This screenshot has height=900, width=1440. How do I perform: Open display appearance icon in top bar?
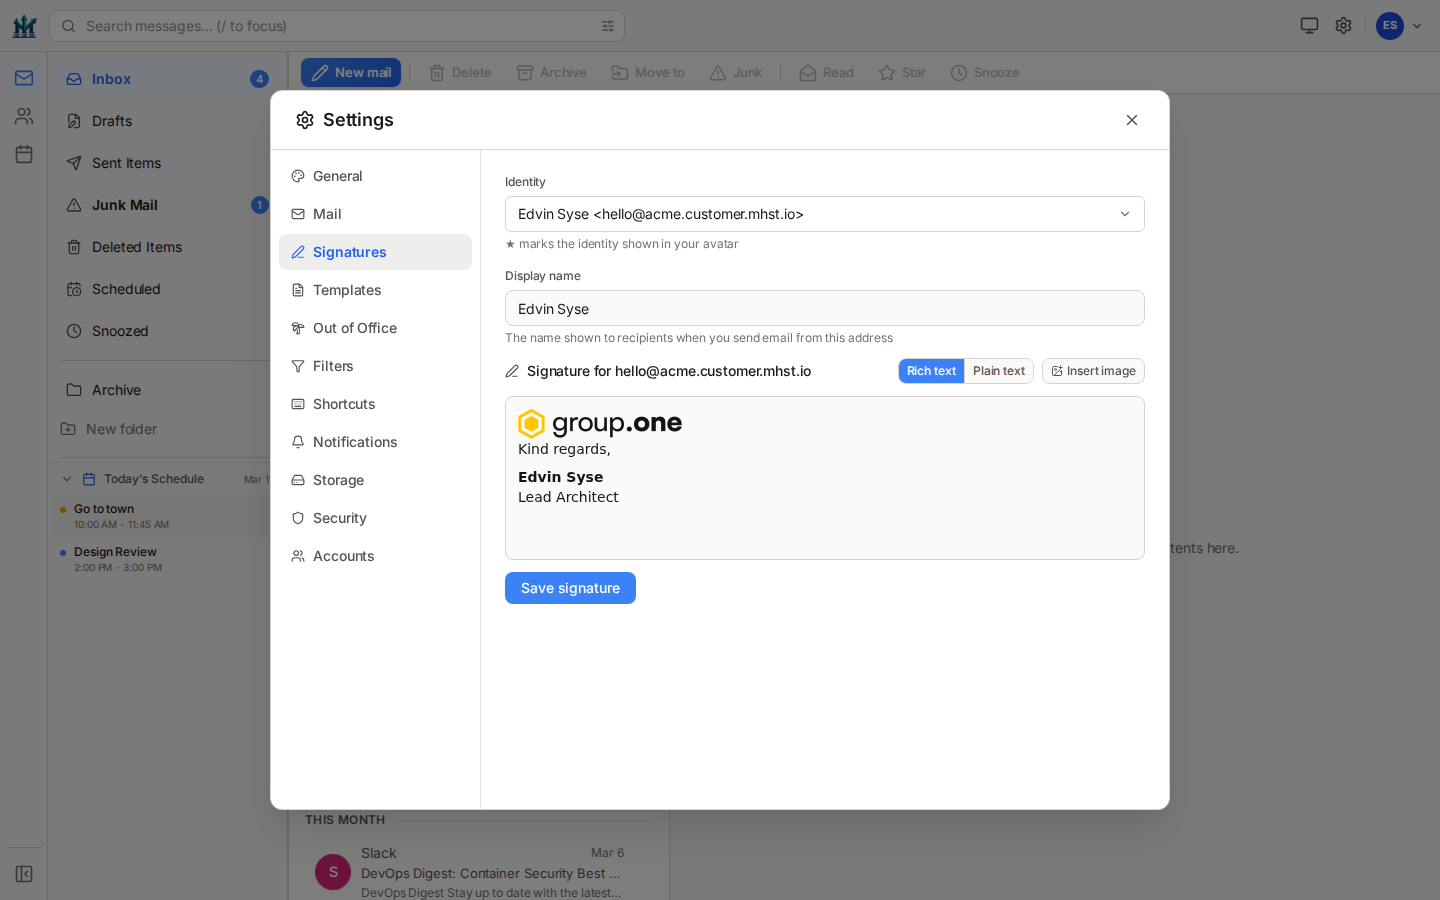click(x=1308, y=25)
